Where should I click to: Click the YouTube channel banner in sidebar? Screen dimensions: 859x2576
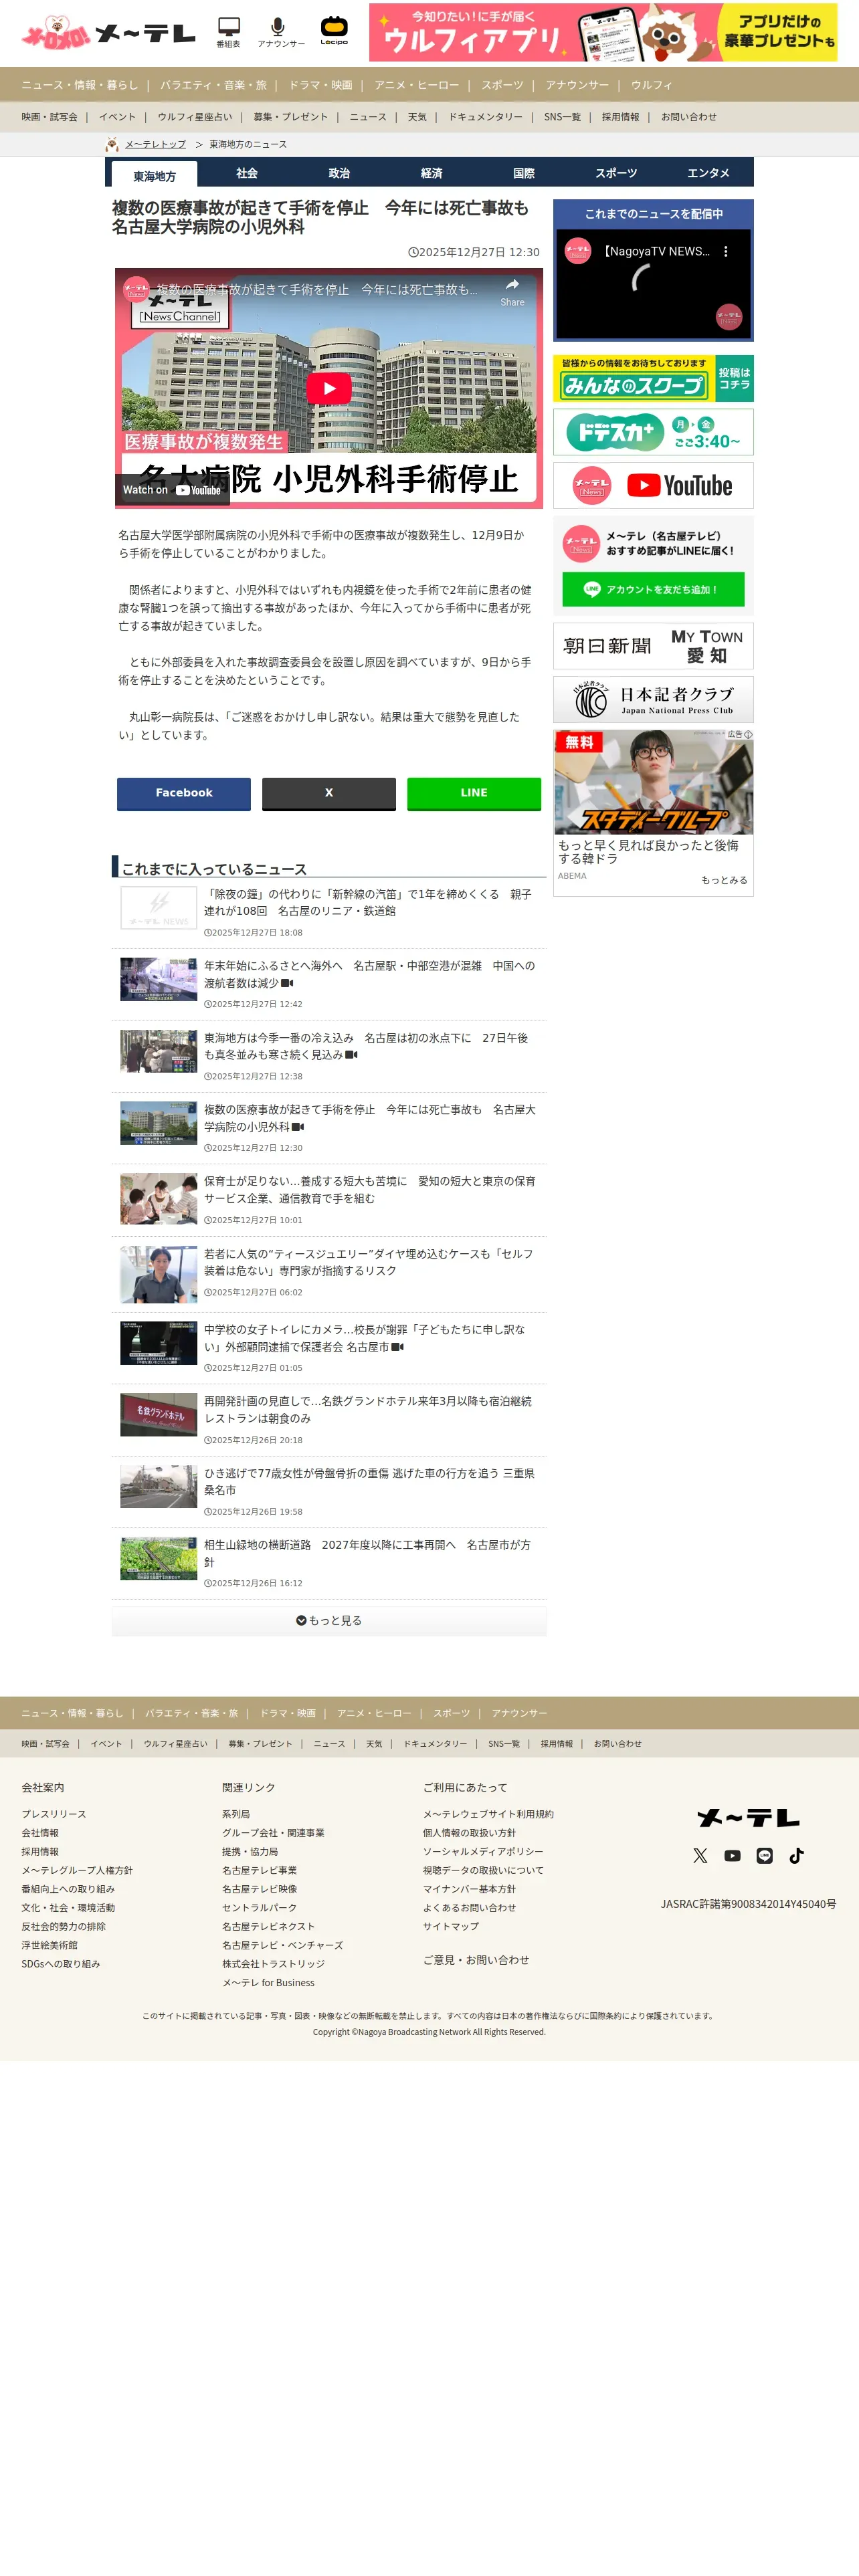(x=653, y=485)
